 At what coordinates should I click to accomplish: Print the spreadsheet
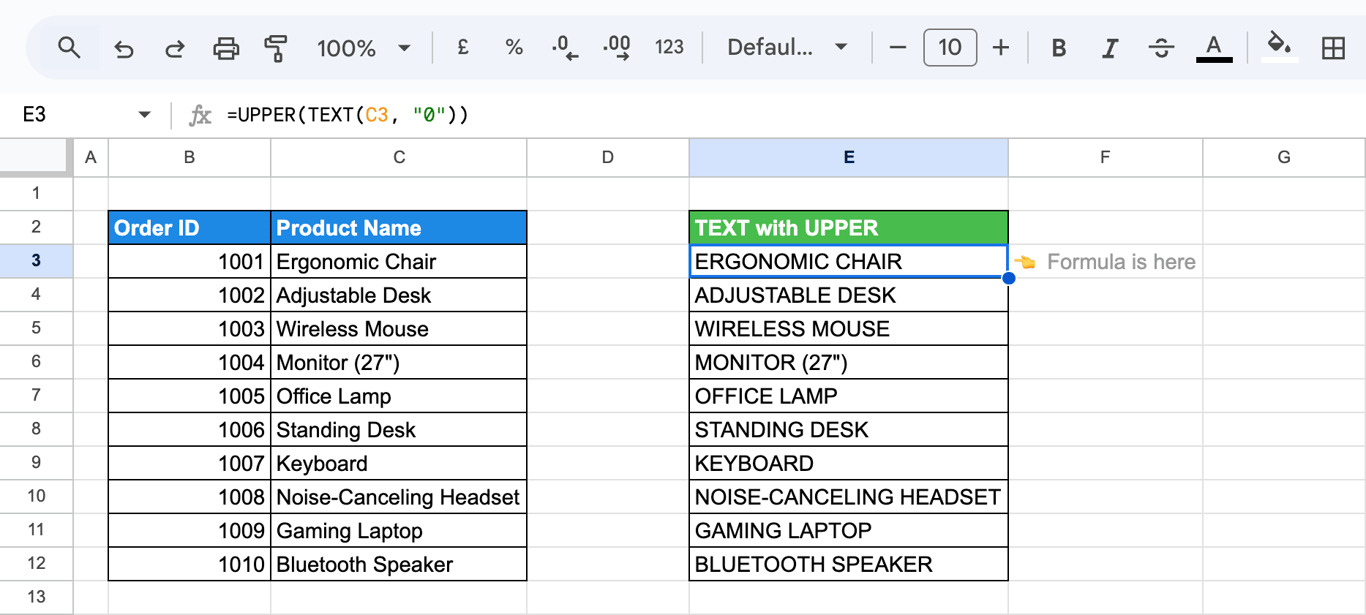(226, 48)
